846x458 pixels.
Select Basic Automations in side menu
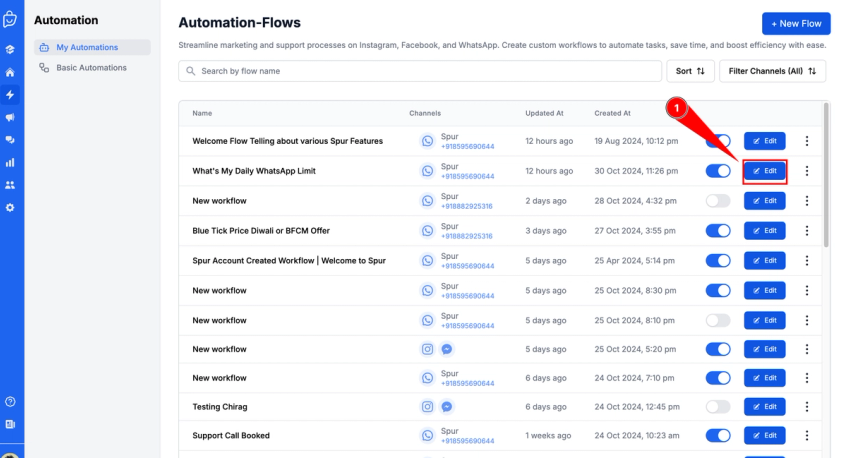pos(92,67)
